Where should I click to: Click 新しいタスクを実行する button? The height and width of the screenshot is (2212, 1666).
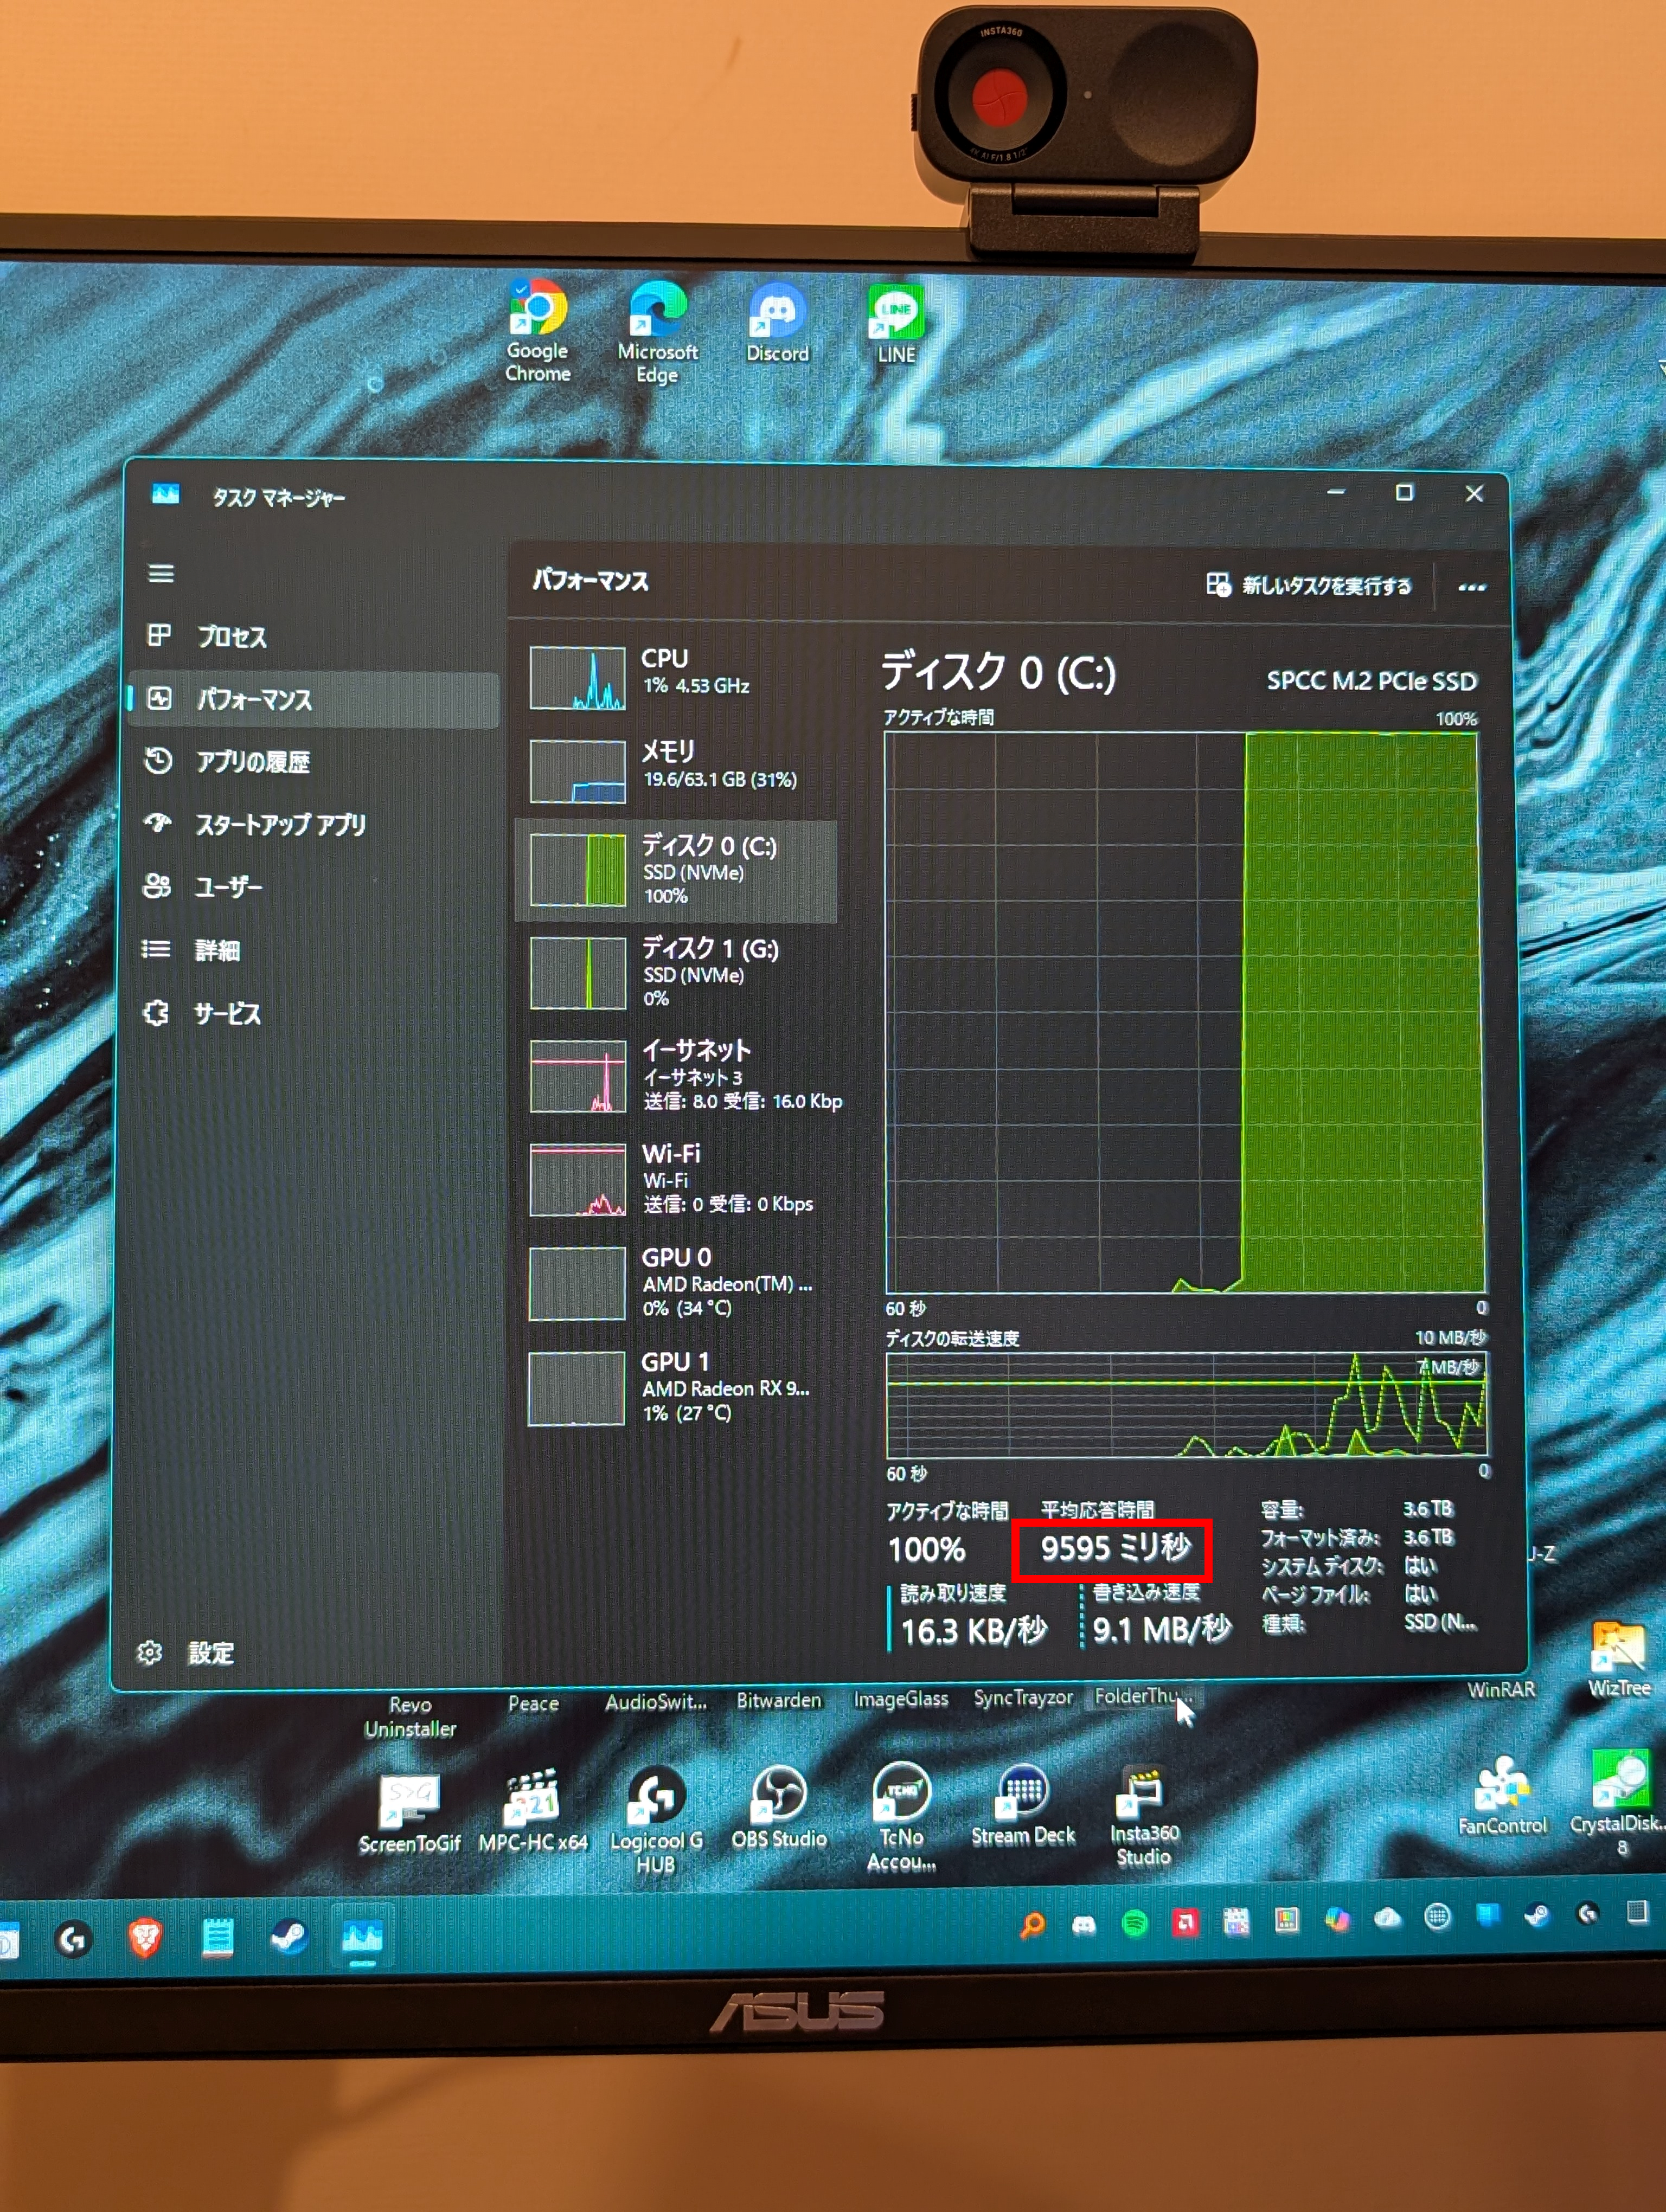click(x=1310, y=585)
